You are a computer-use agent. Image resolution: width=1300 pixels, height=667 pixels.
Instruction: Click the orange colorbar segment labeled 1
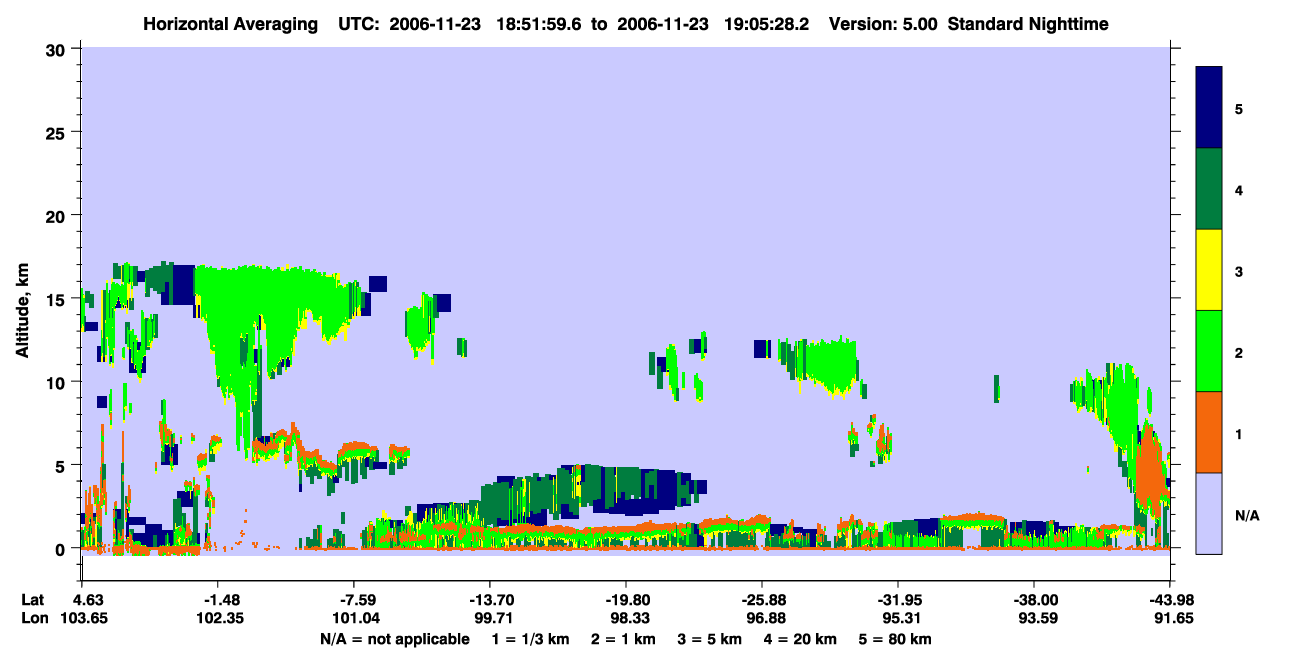pos(1209,432)
